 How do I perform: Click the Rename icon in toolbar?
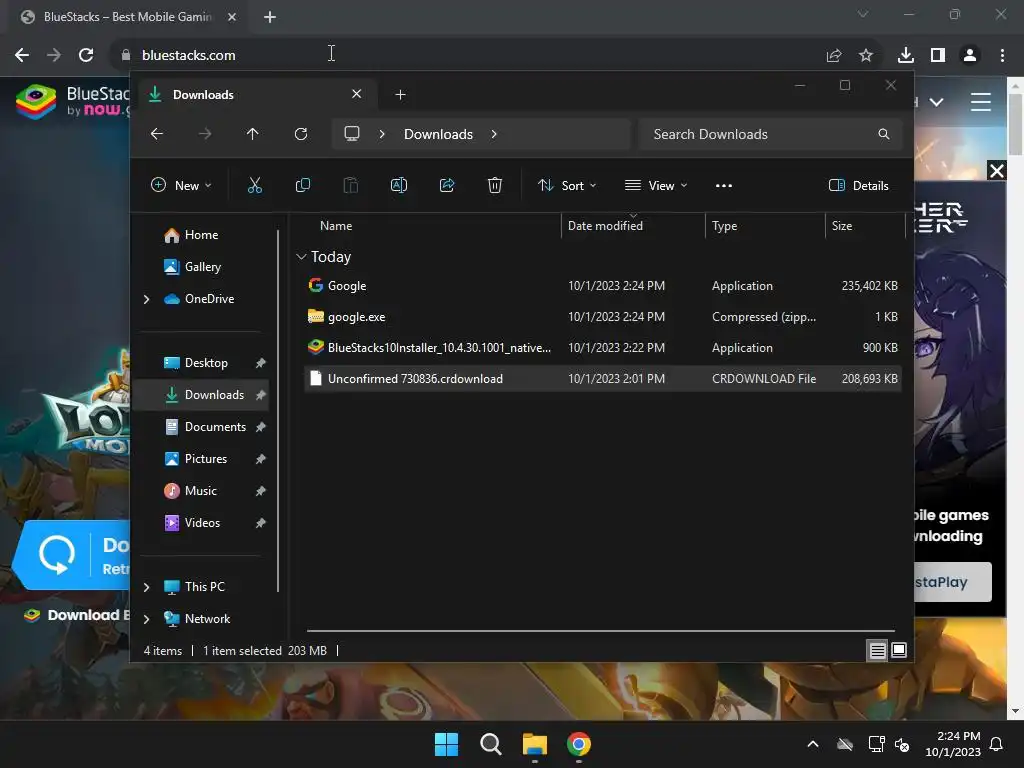[x=398, y=185]
